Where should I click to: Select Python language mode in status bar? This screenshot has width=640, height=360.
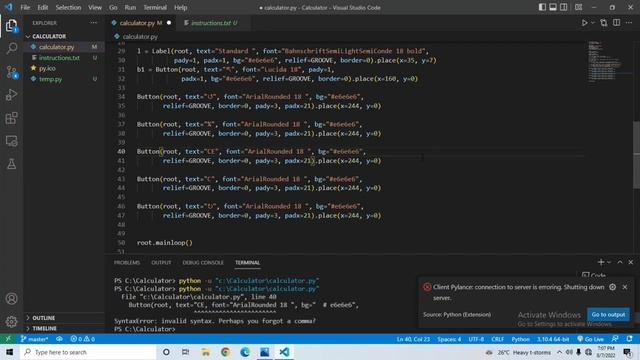(x=520, y=339)
